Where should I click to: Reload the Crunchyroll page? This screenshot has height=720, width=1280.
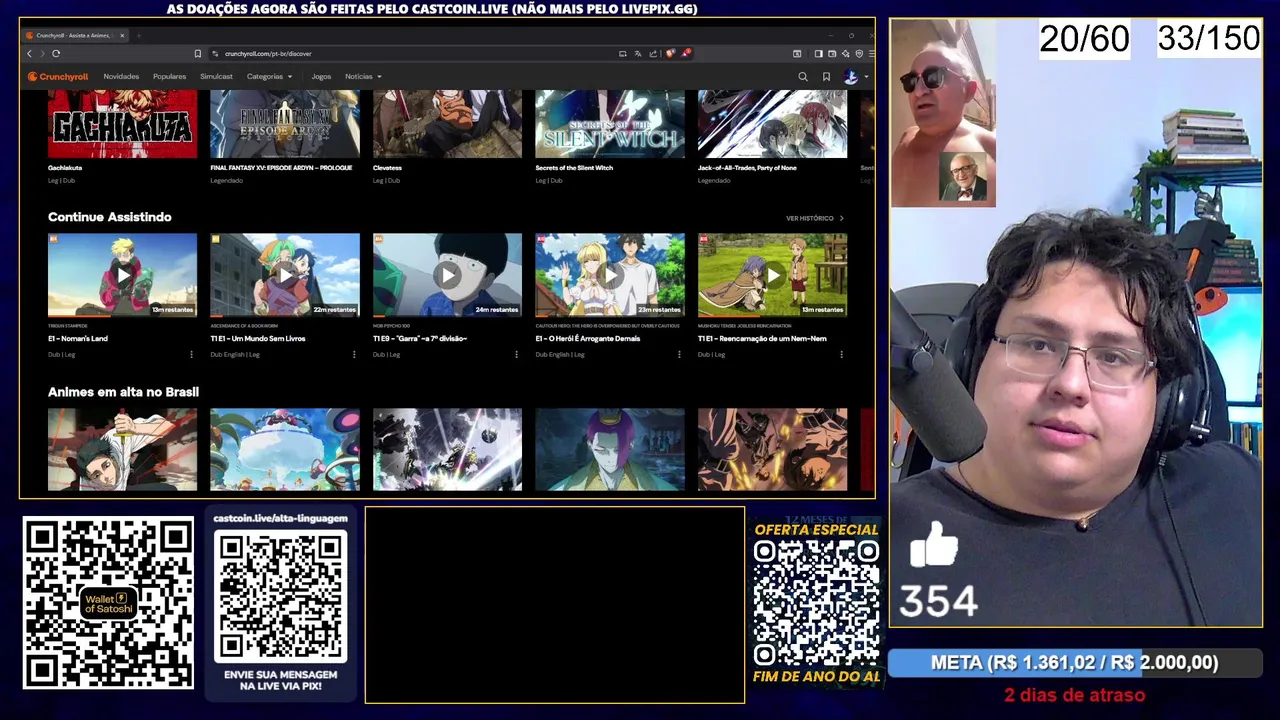(x=56, y=53)
